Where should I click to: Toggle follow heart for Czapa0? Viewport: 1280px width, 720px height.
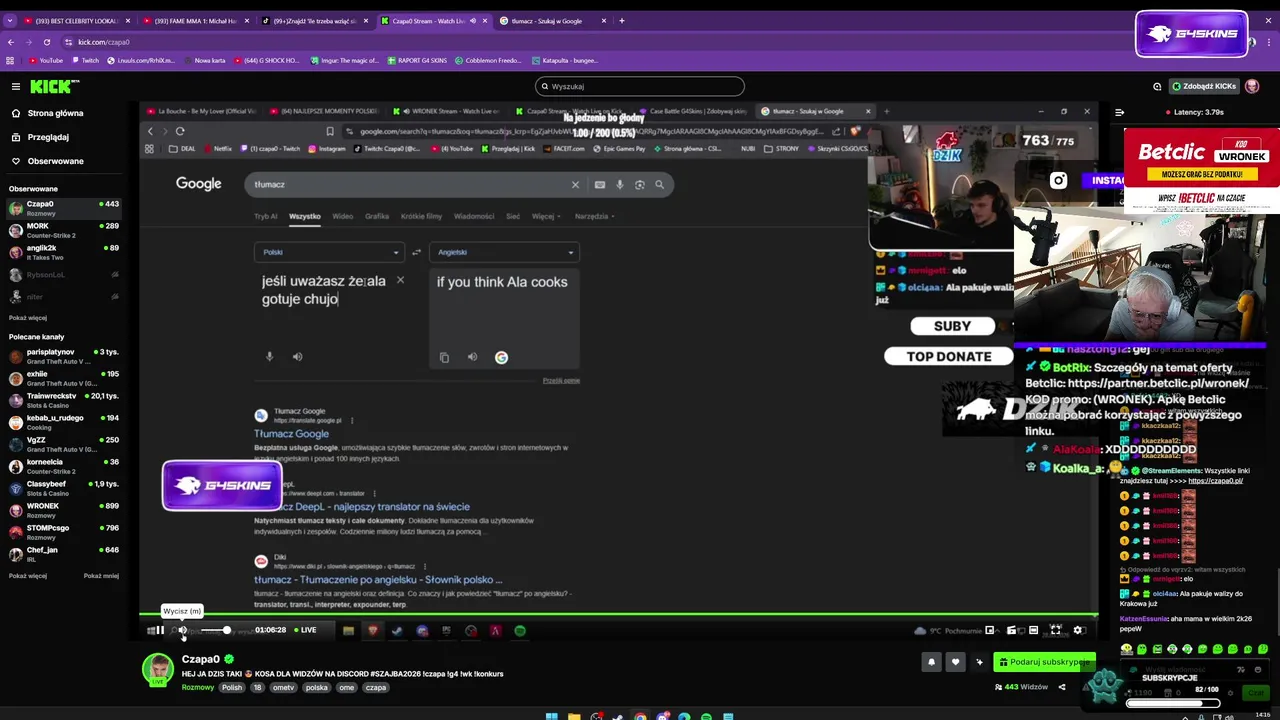pyautogui.click(x=955, y=662)
